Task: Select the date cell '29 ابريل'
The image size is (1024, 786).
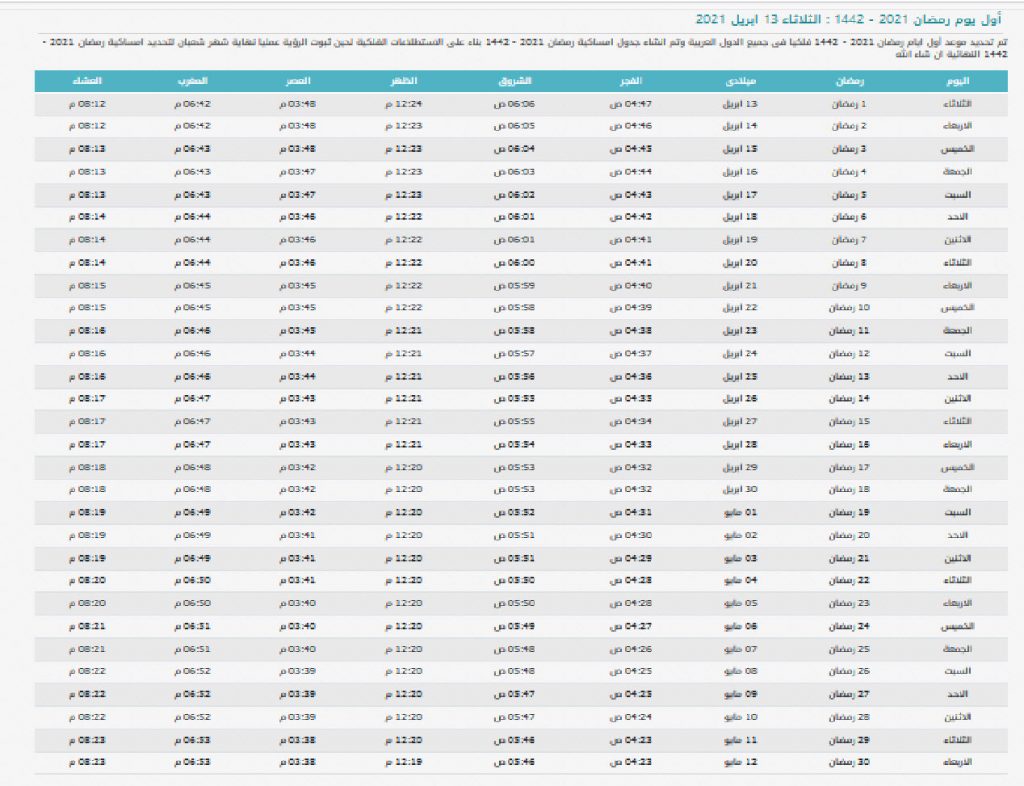Action: coord(740,467)
